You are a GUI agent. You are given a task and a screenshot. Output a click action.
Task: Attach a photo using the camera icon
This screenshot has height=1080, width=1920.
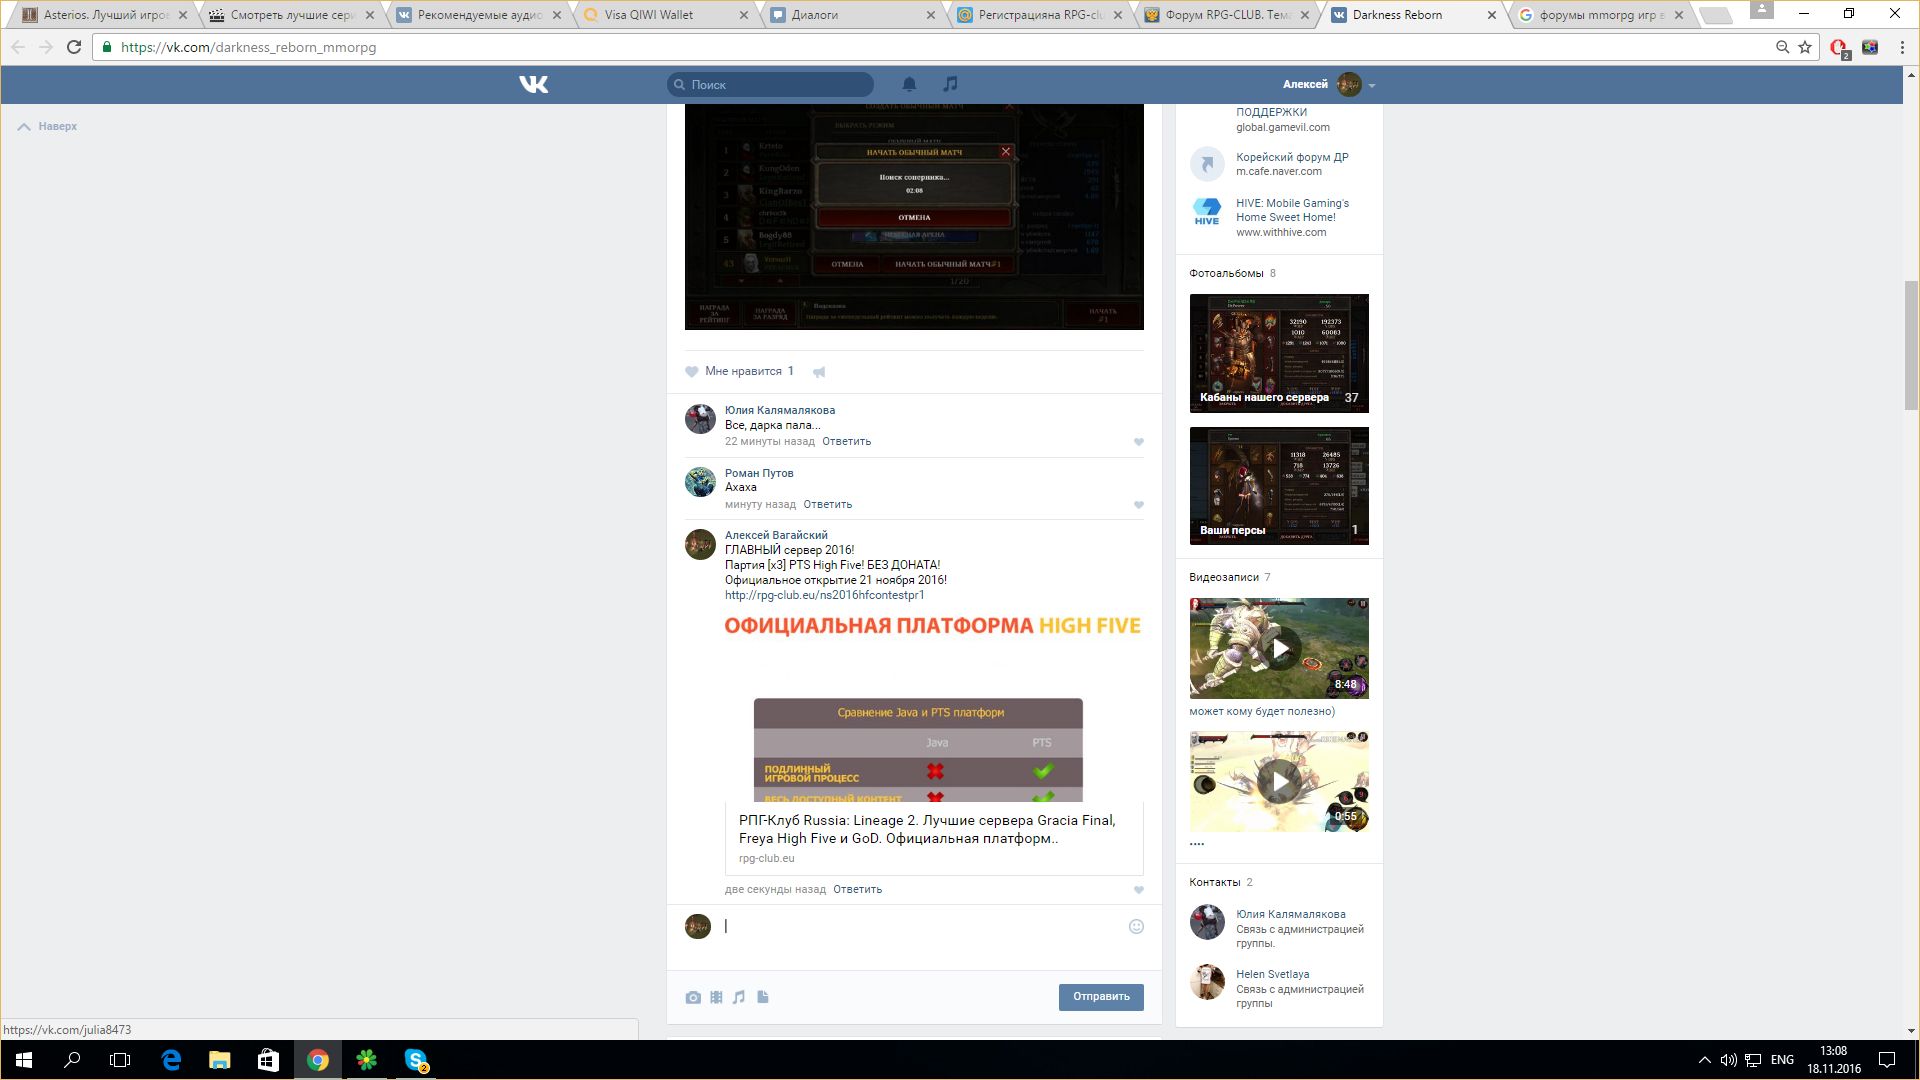[x=693, y=997]
